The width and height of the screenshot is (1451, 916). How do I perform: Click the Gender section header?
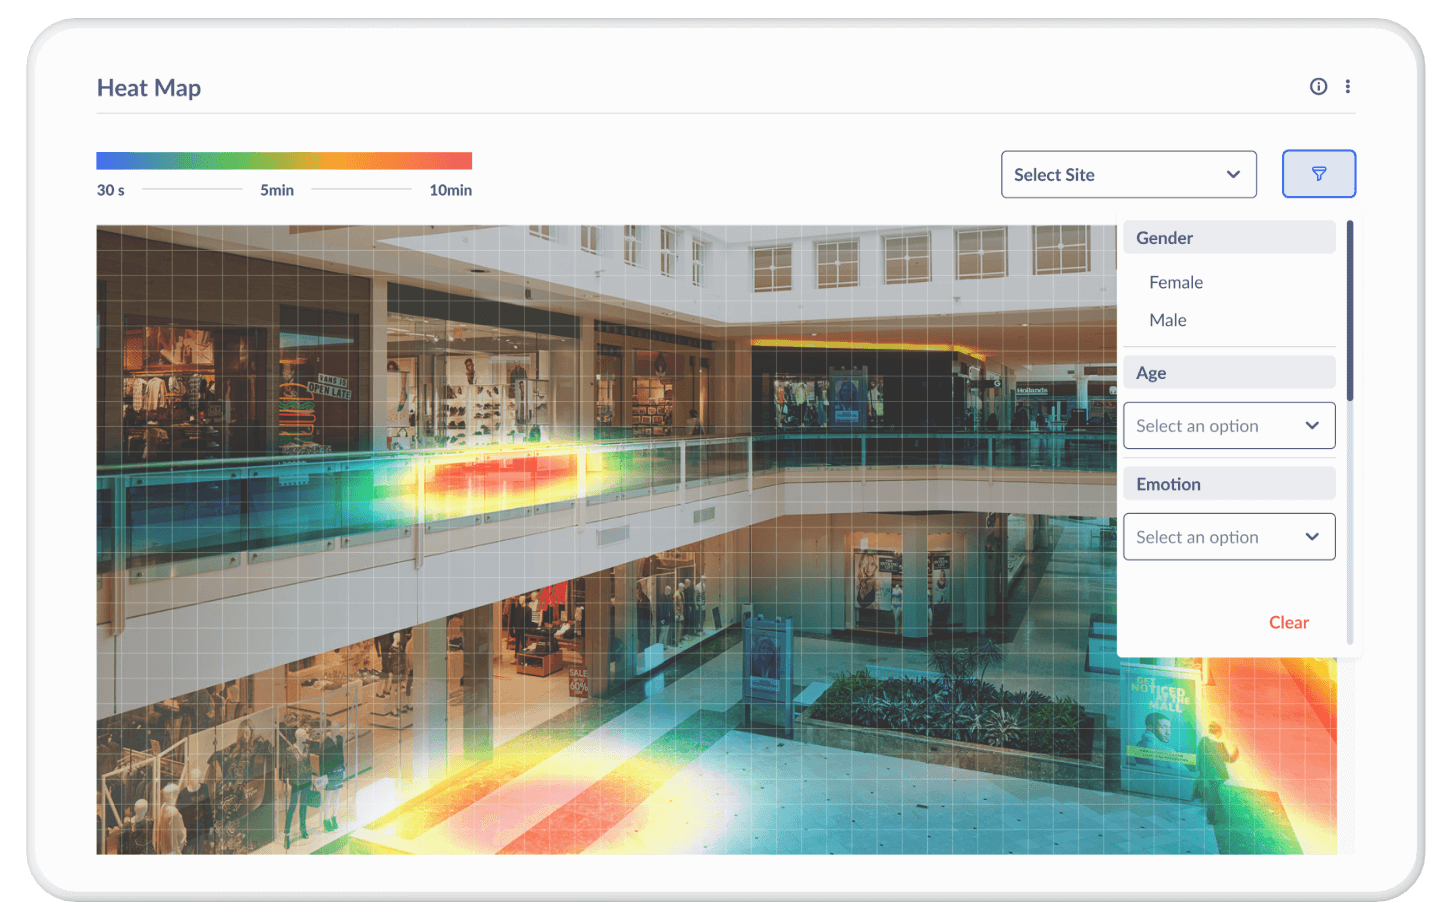pyautogui.click(x=1229, y=238)
